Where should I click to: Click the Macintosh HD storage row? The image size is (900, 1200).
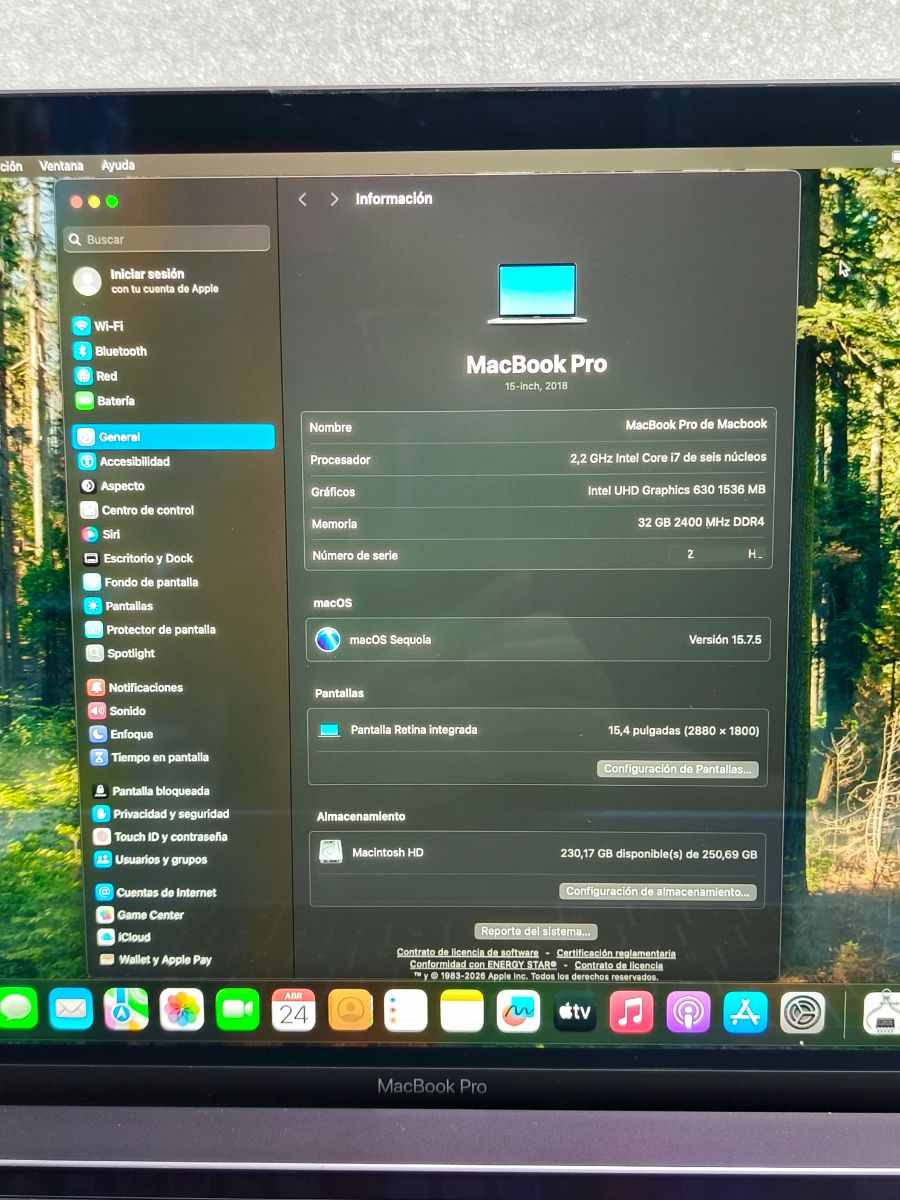(540, 853)
